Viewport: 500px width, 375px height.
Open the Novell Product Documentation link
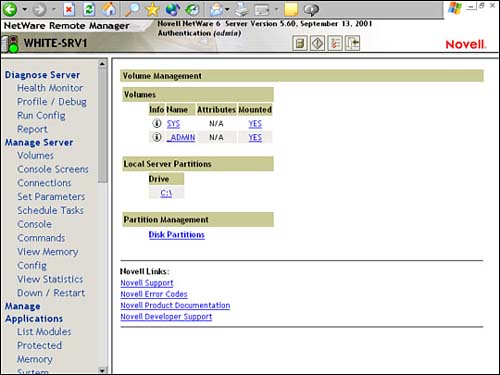coord(175,305)
